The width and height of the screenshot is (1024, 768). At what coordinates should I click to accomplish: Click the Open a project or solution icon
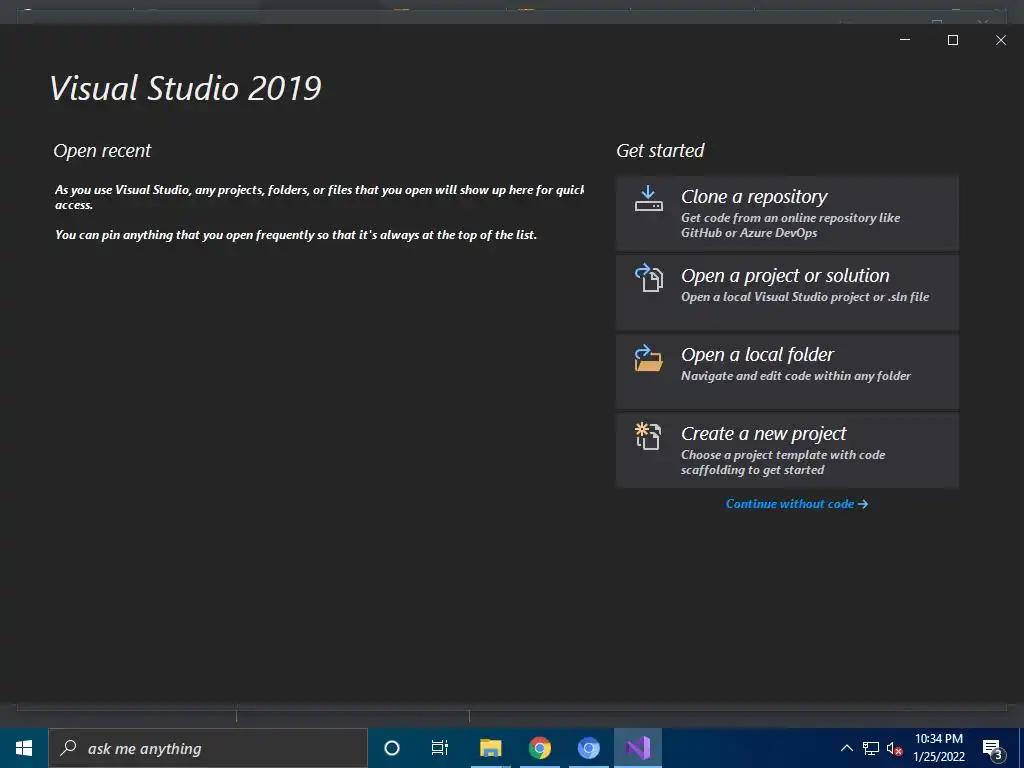click(648, 278)
